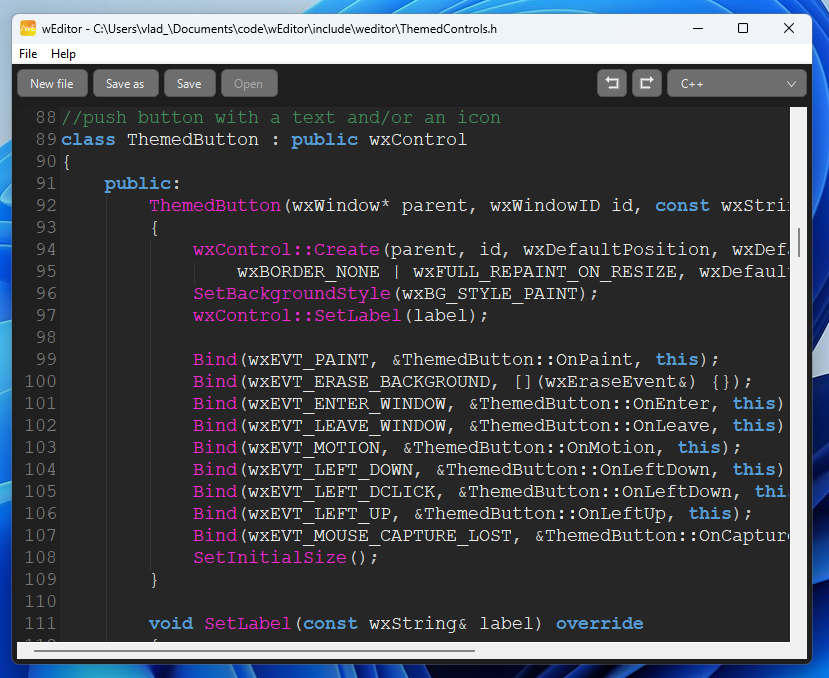Click 'wxEVT_LEFT_UP' on line 106

coord(319,514)
